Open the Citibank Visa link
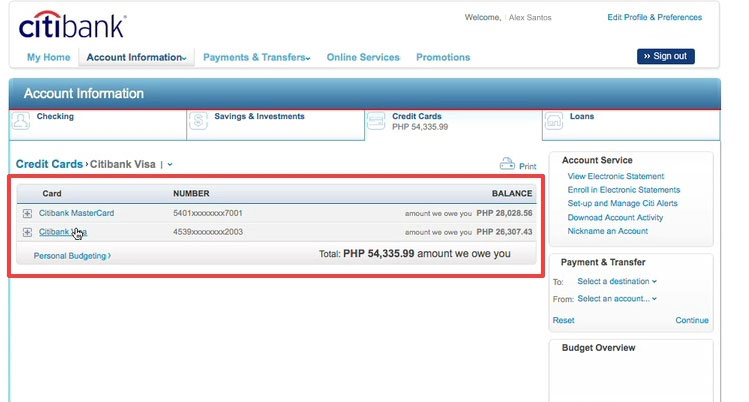The width and height of the screenshot is (749, 402). 63,232
